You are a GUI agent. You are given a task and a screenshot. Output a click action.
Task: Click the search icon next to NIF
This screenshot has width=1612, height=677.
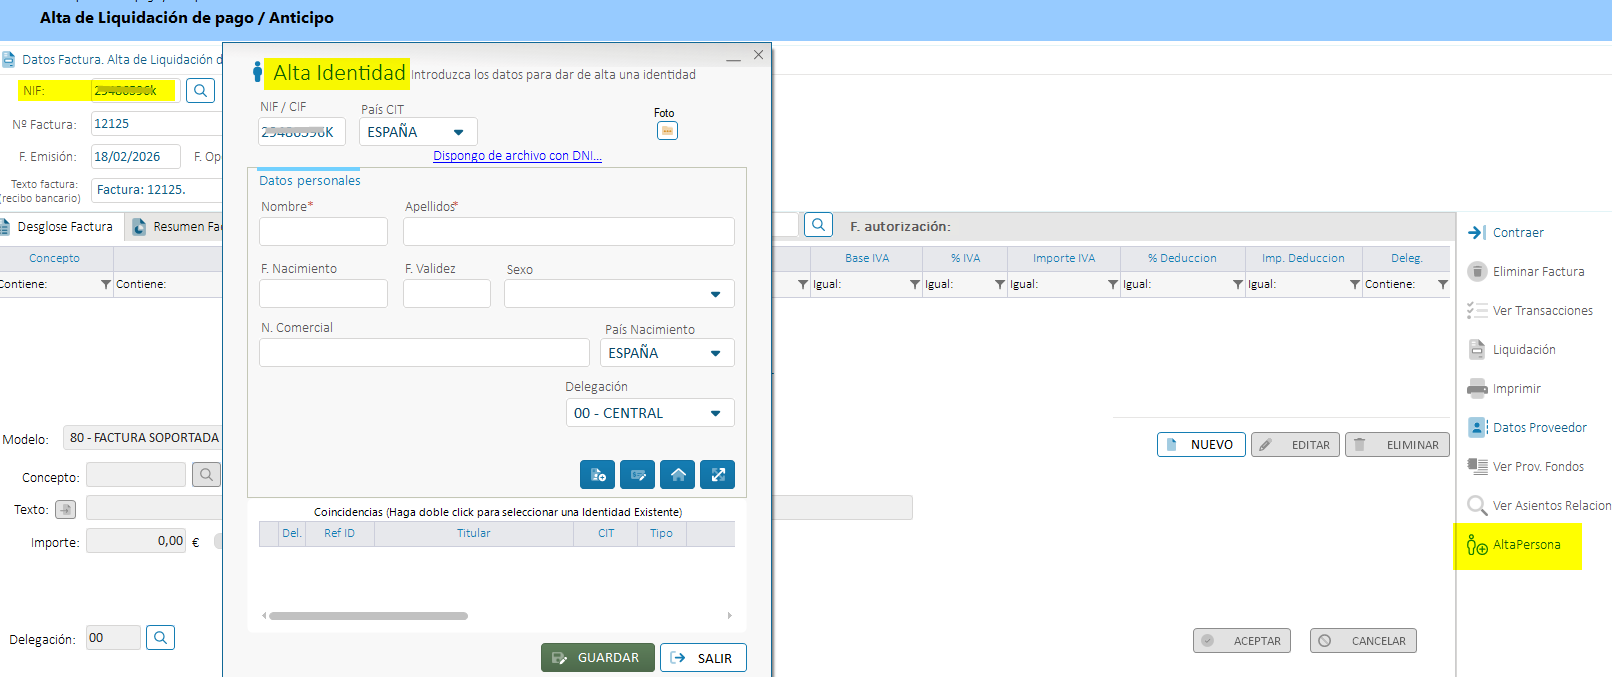point(200,91)
